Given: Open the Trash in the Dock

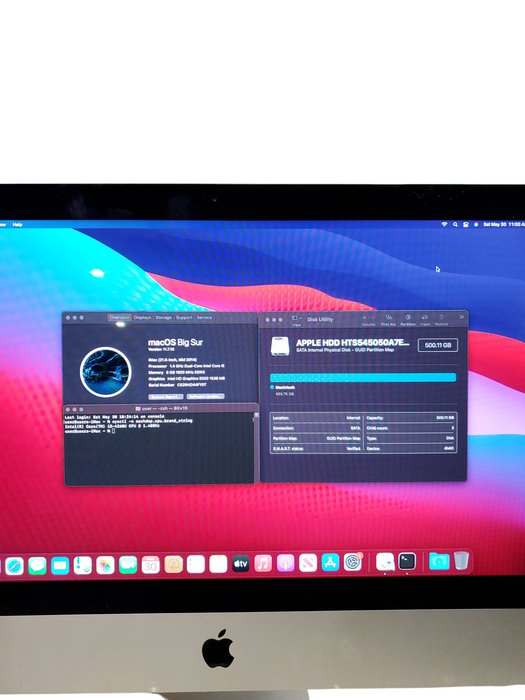Looking at the screenshot, I should click(462, 561).
